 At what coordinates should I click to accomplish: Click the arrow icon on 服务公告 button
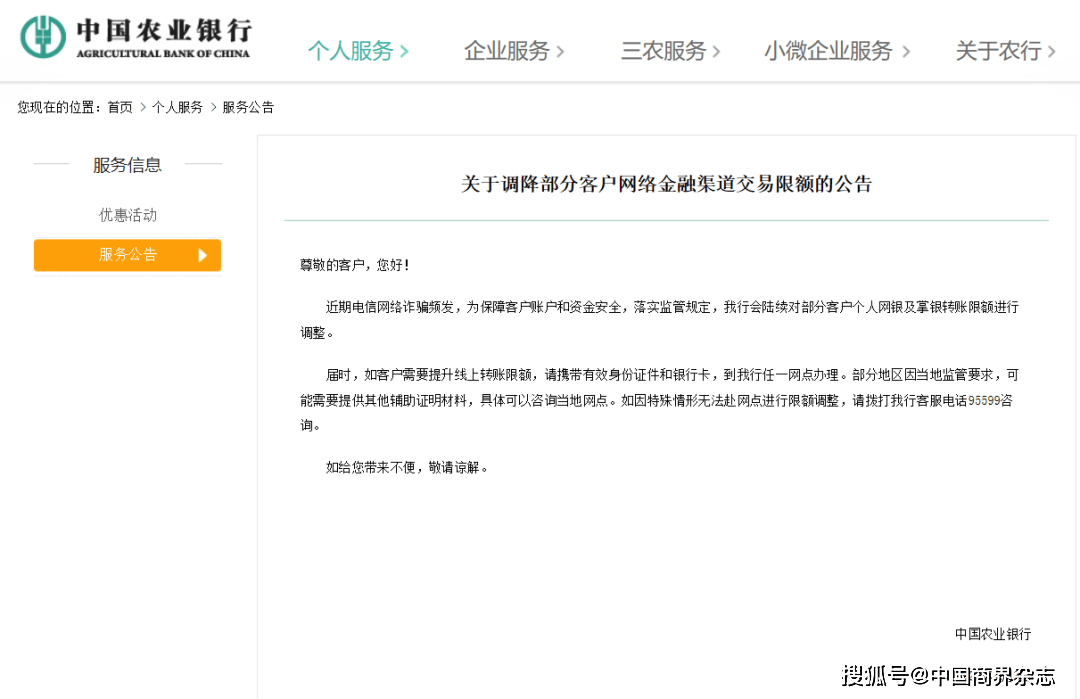click(x=204, y=255)
